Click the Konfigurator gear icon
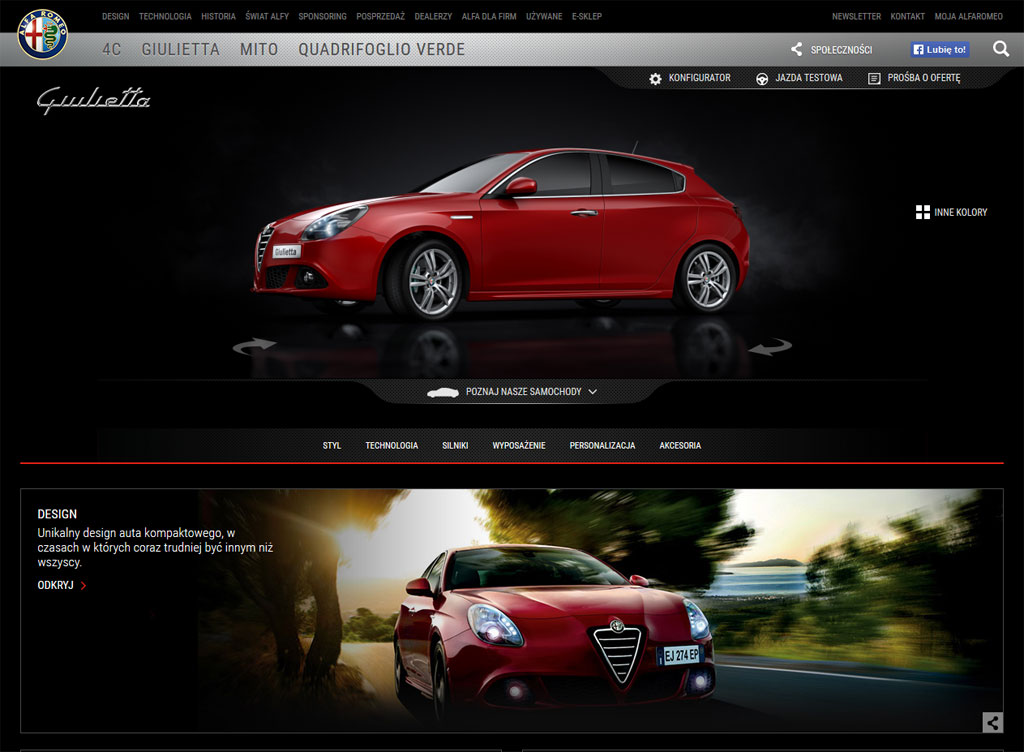 tap(655, 78)
